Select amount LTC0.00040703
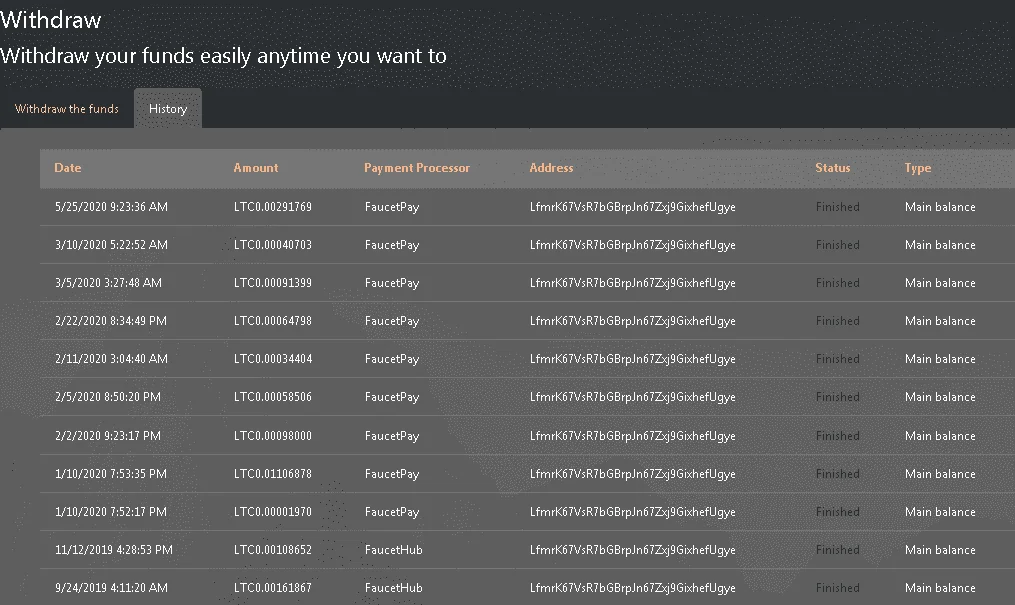This screenshot has height=605, width=1015. tap(273, 245)
